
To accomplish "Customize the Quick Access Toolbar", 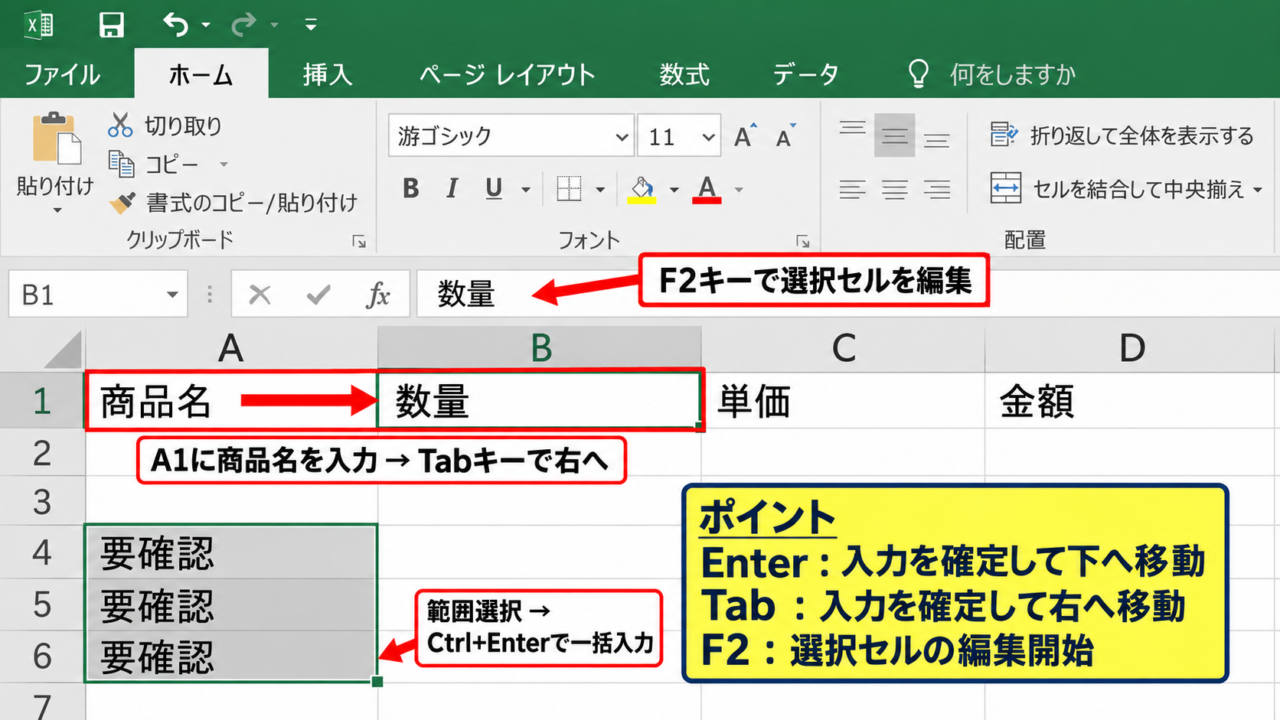I will click(x=311, y=25).
